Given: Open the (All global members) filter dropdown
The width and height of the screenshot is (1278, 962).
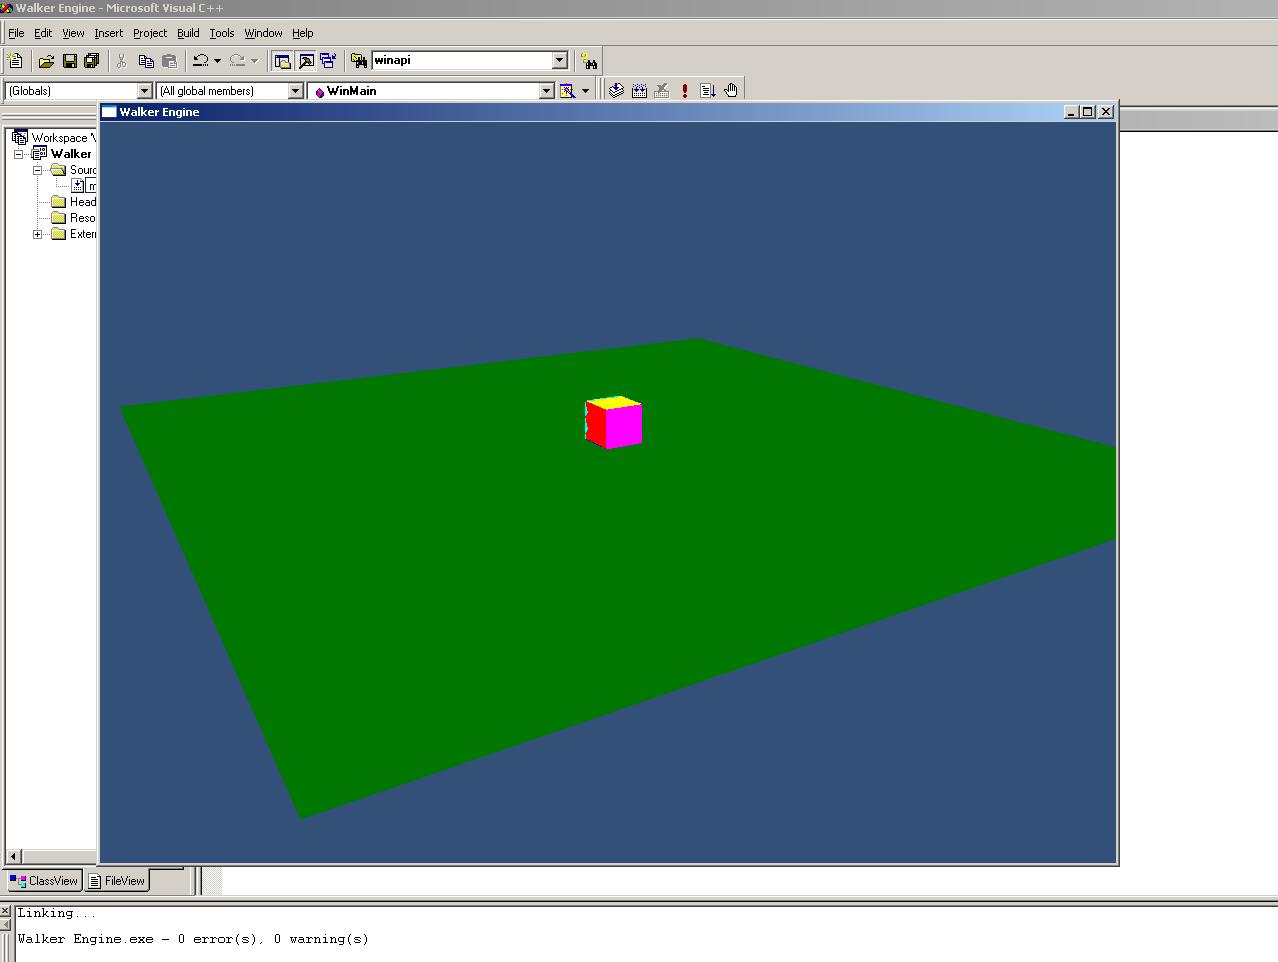Looking at the screenshot, I should tap(295, 91).
